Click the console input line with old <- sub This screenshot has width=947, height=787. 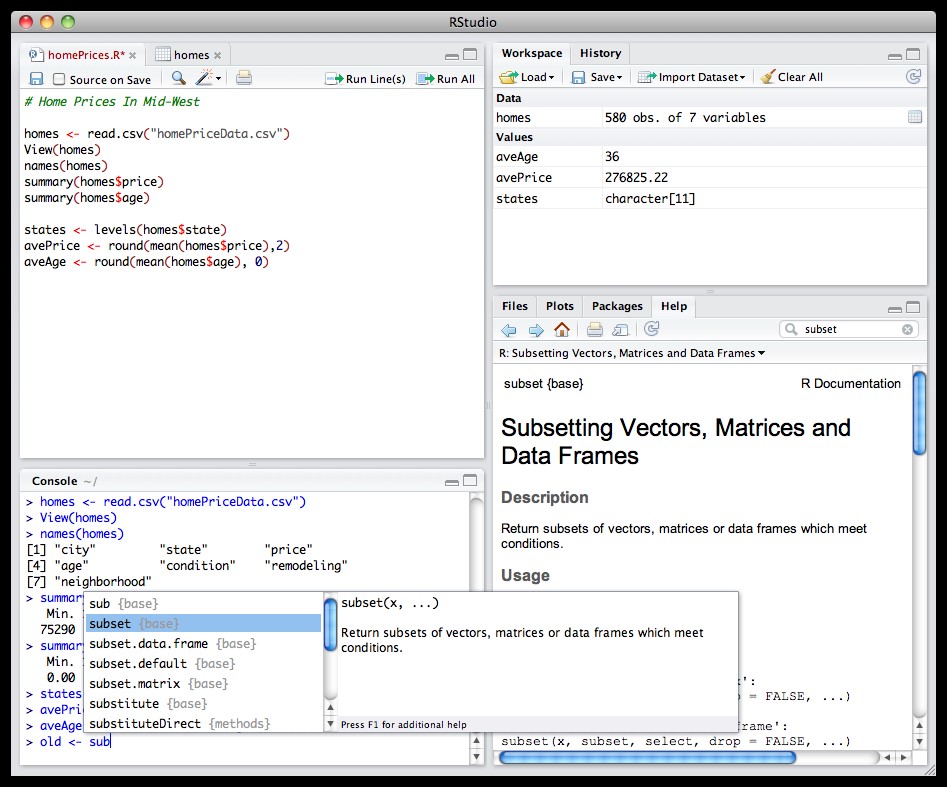[246, 742]
